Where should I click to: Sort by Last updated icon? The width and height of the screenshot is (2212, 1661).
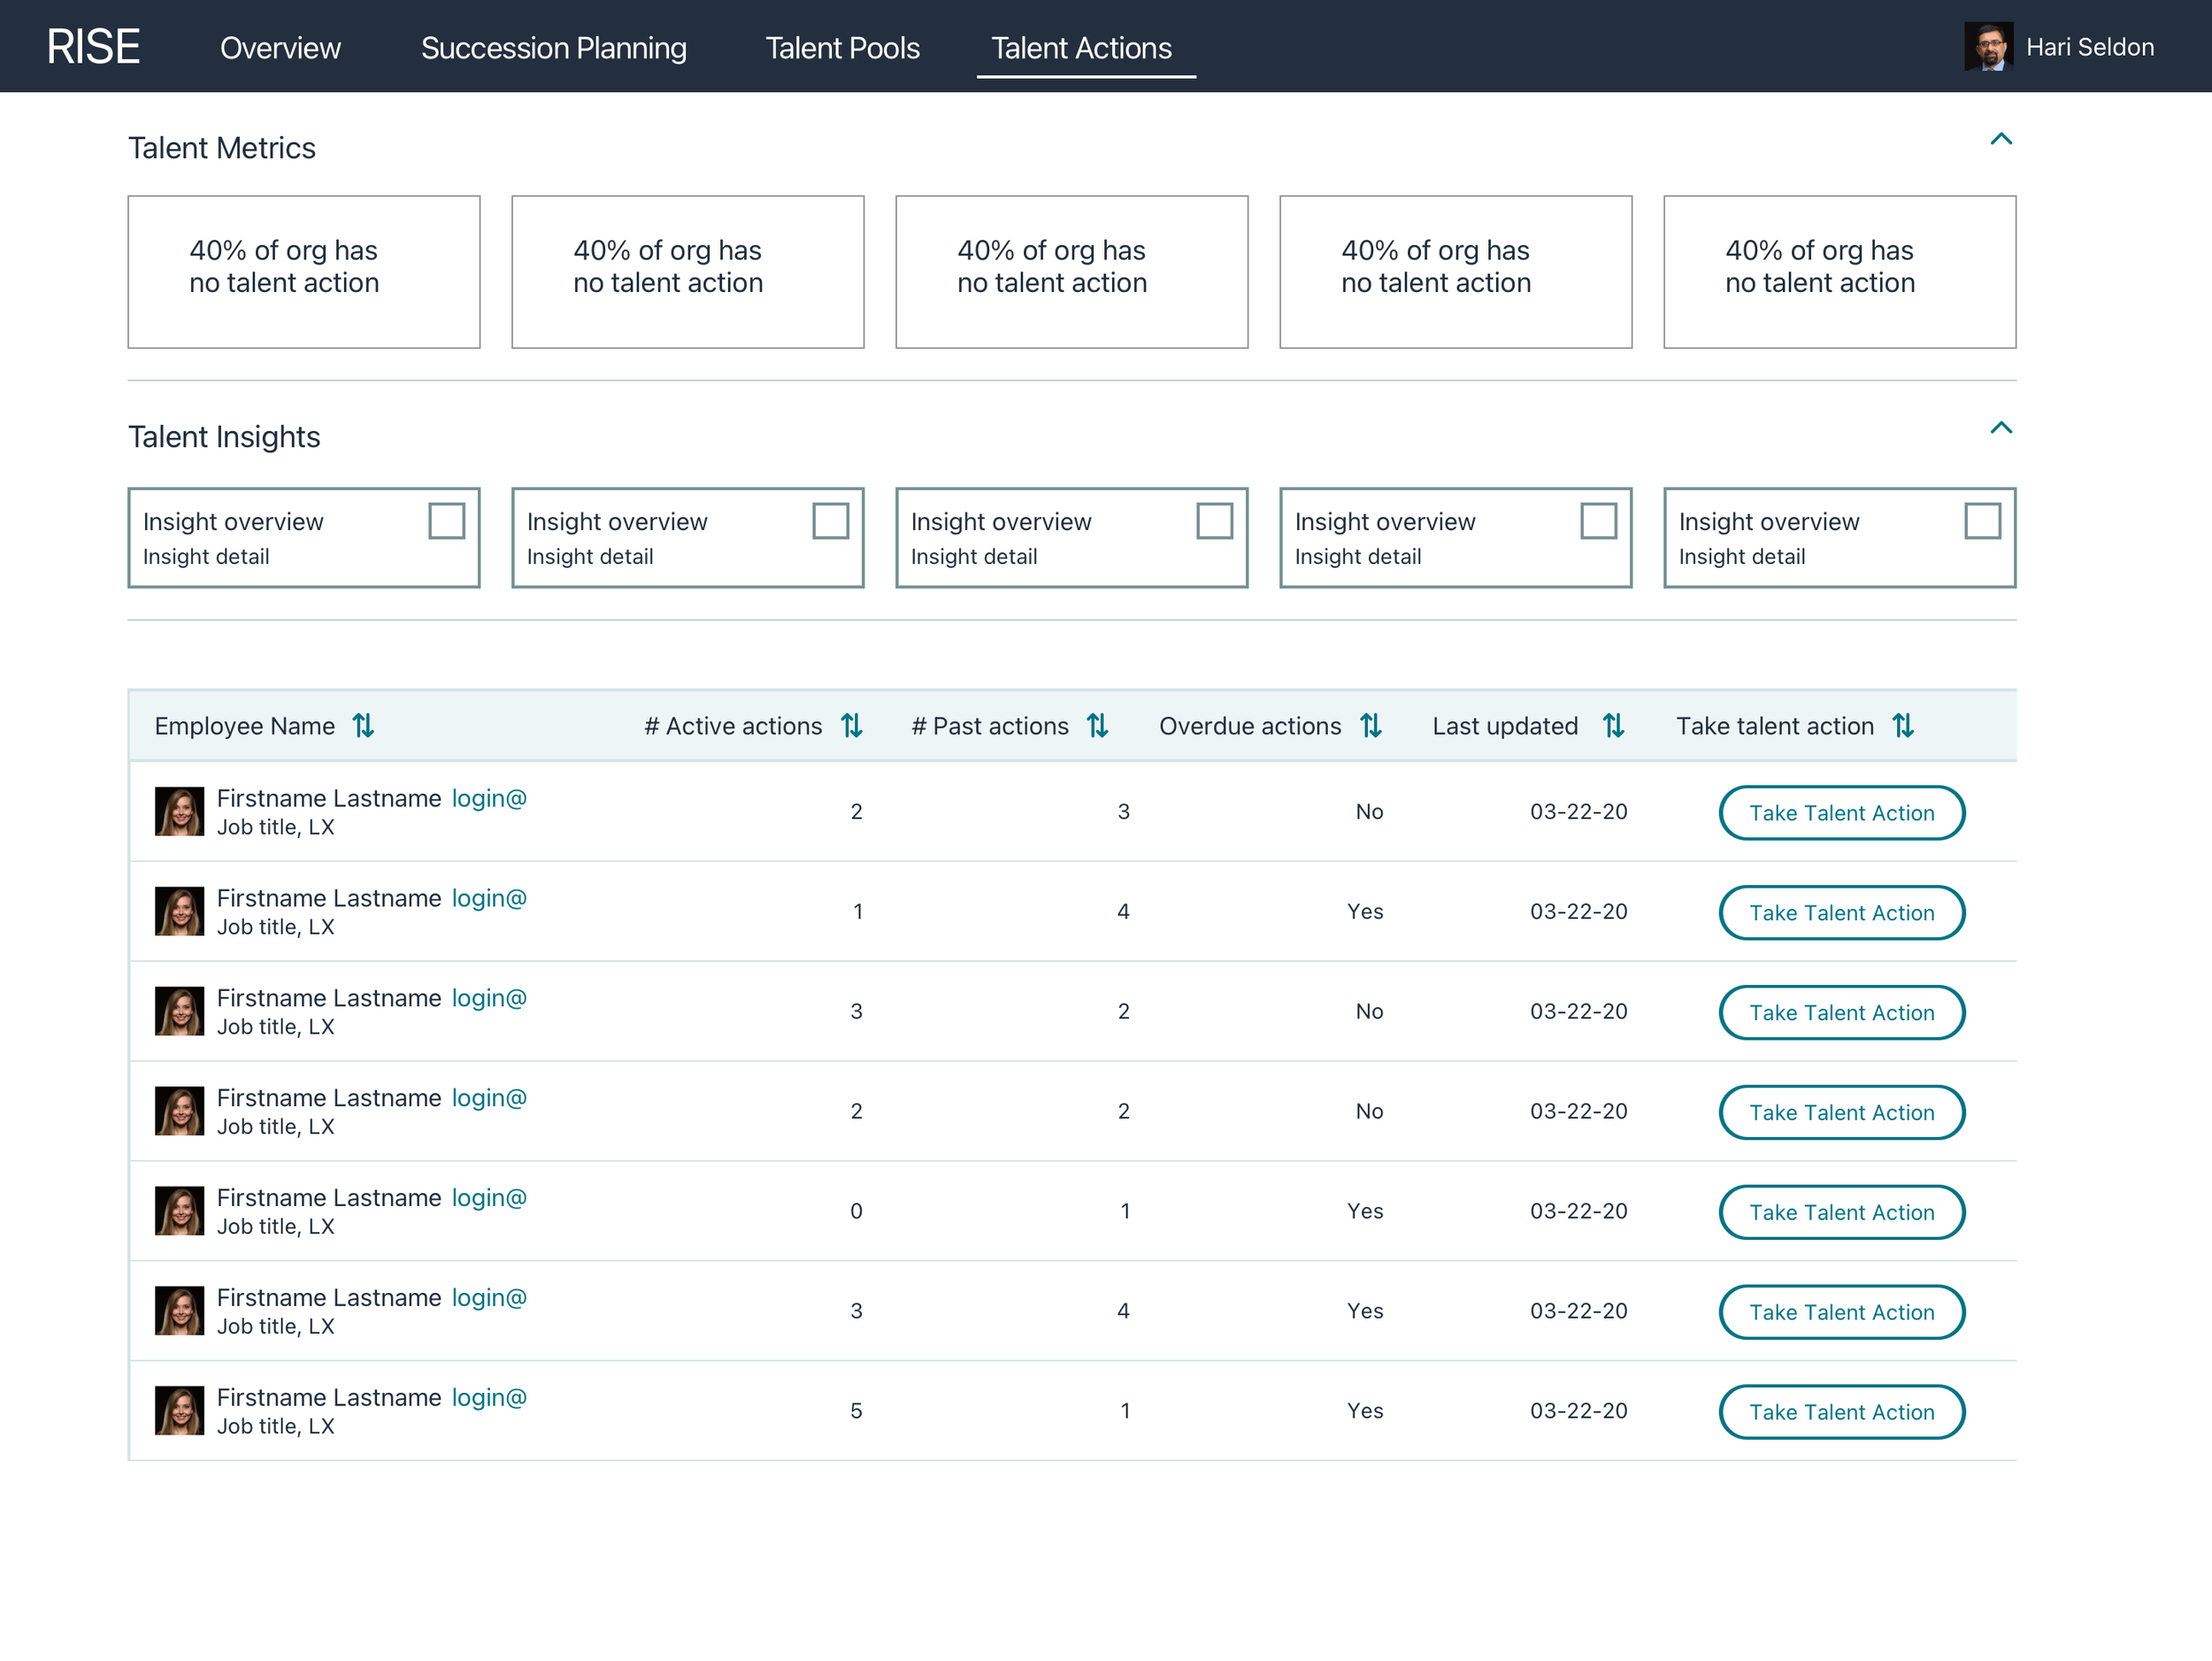coord(1612,726)
